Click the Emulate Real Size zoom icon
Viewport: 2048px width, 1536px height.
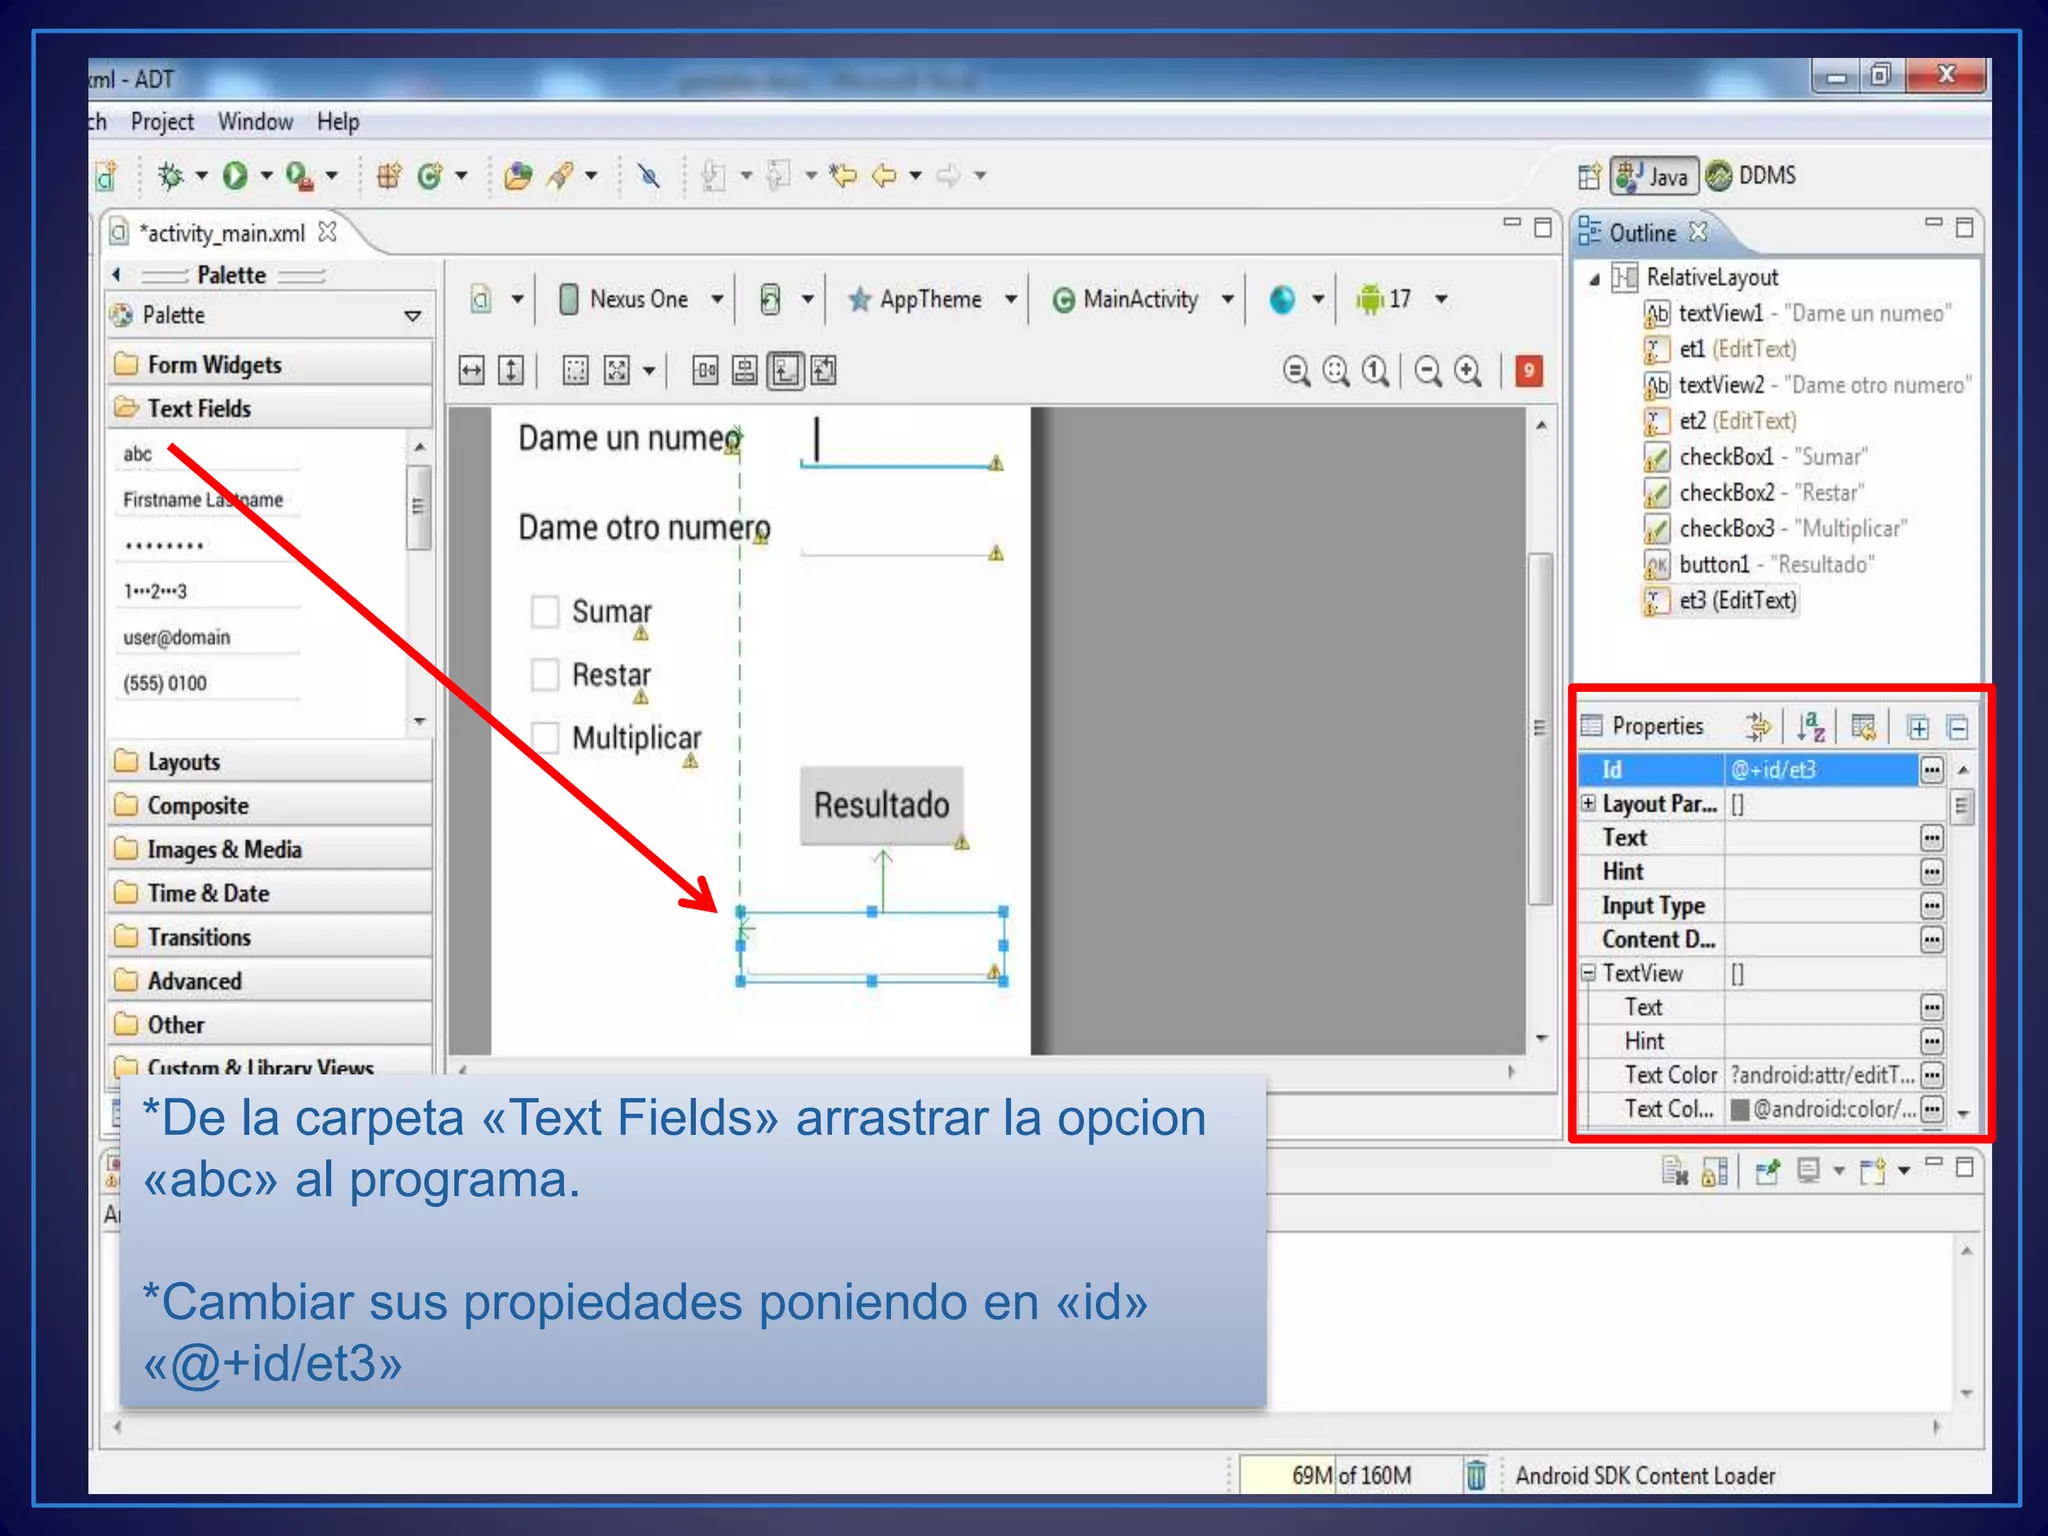(x=1297, y=371)
